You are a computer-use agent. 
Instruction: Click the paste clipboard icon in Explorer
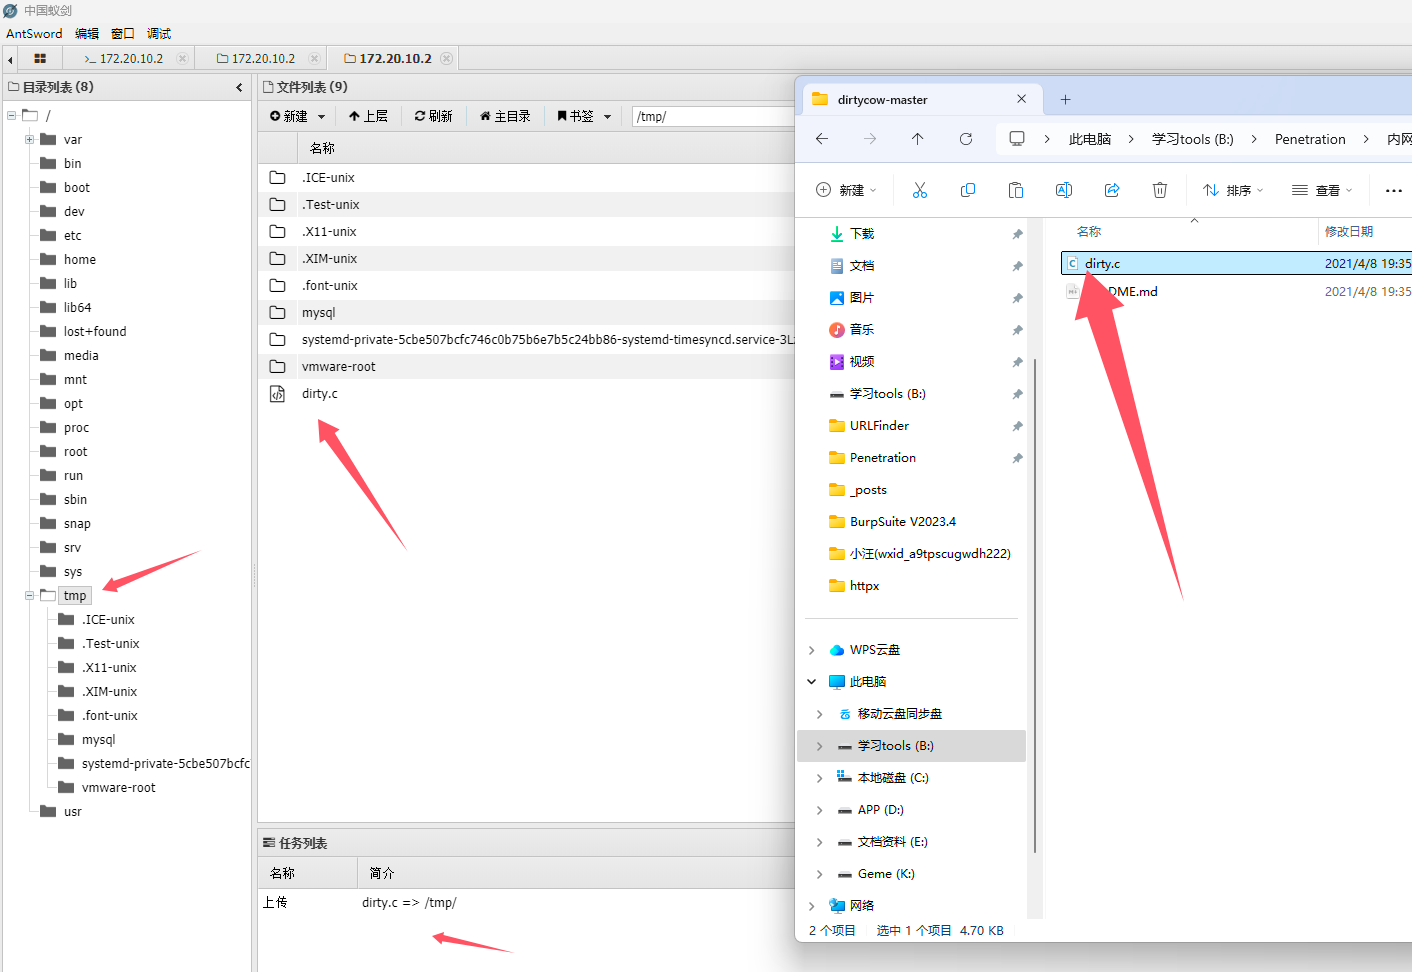click(1015, 190)
